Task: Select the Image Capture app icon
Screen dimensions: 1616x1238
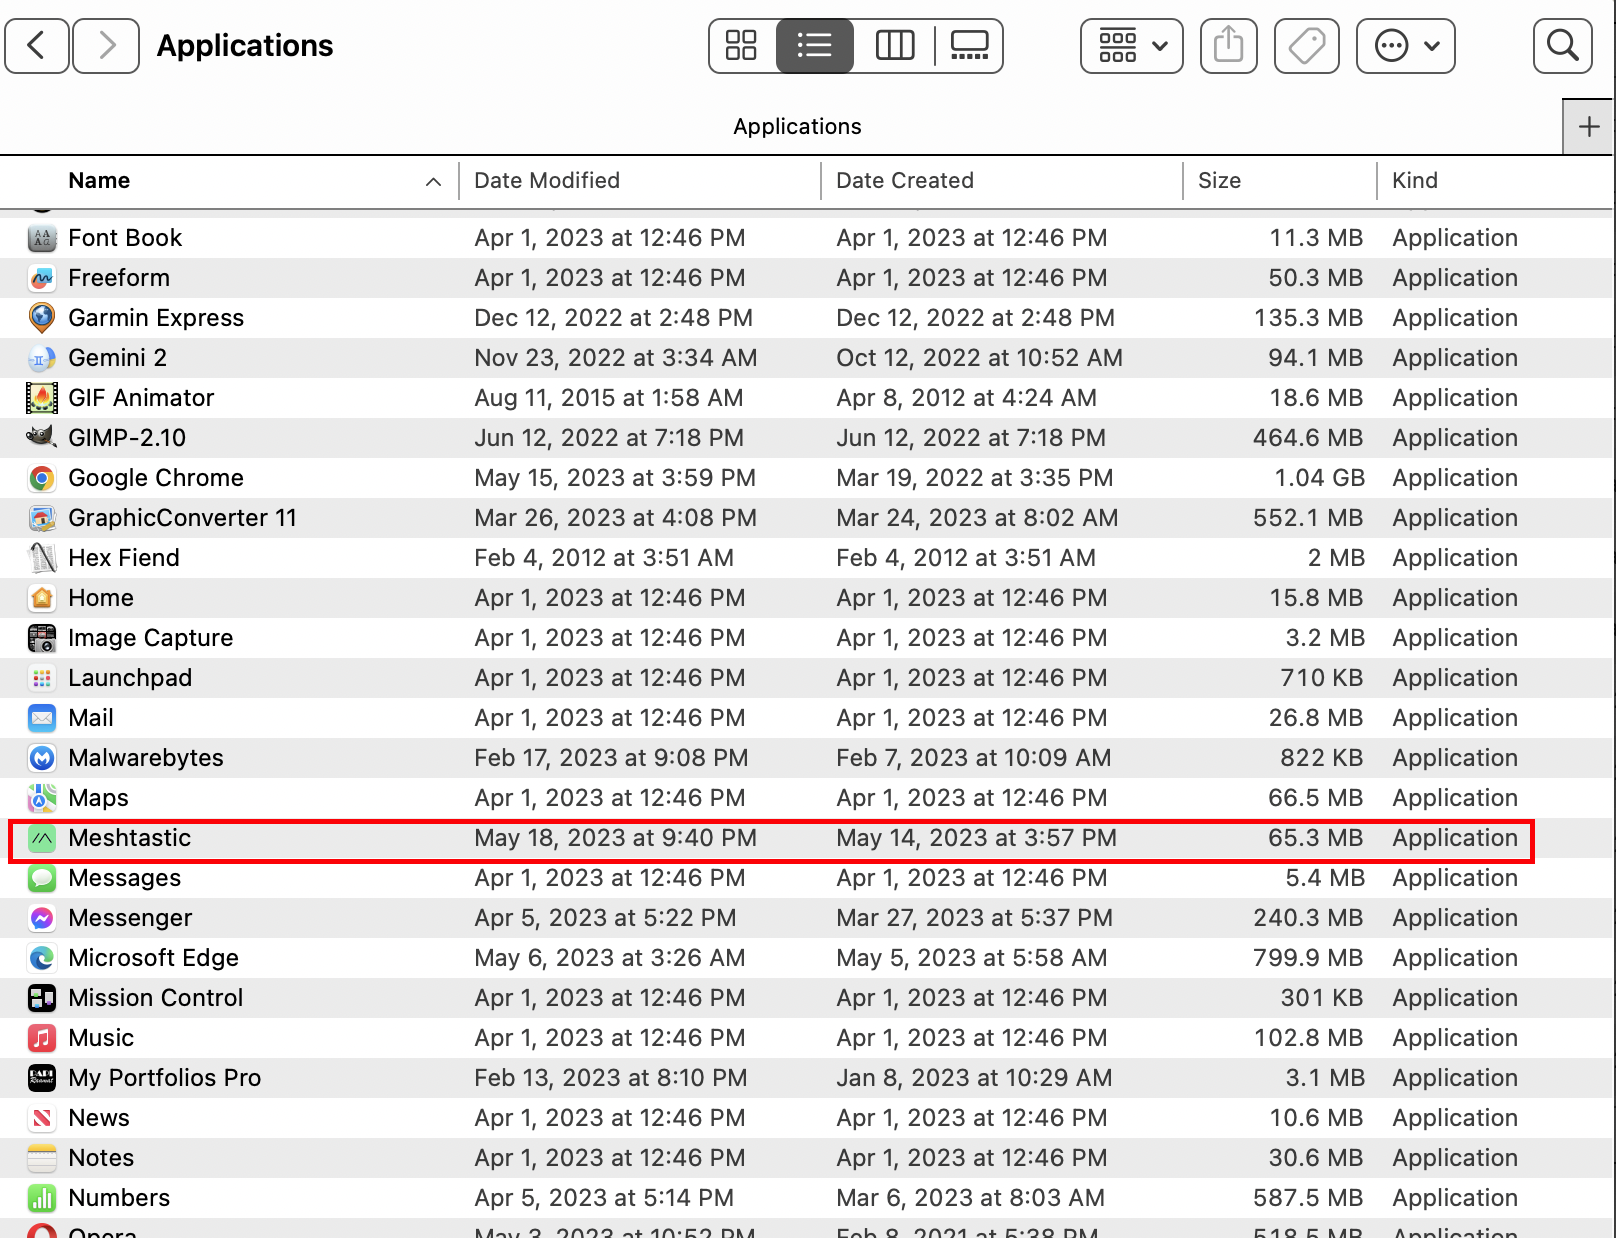Action: pos(42,638)
